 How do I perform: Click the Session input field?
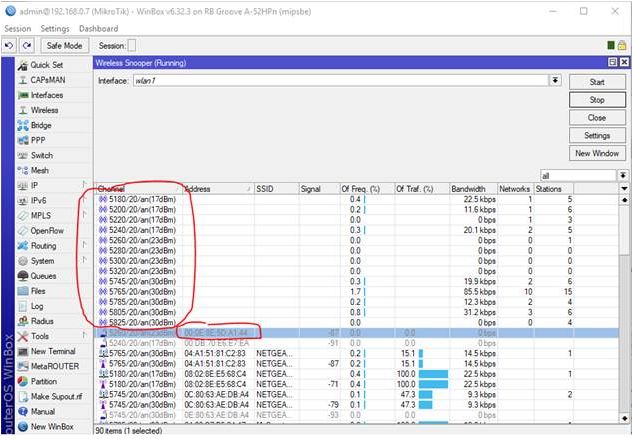coord(132,46)
